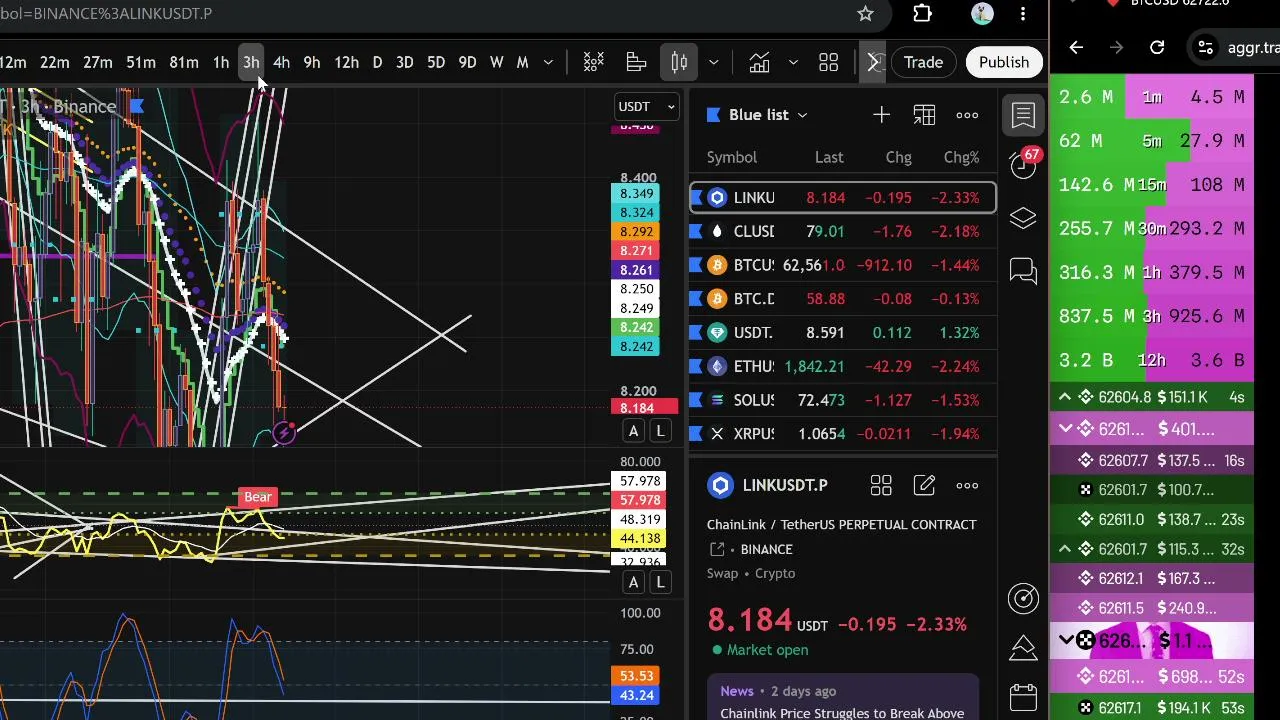Expand hidden toolbar items chevron
Screen dimensions: 1280x720
click(873, 63)
